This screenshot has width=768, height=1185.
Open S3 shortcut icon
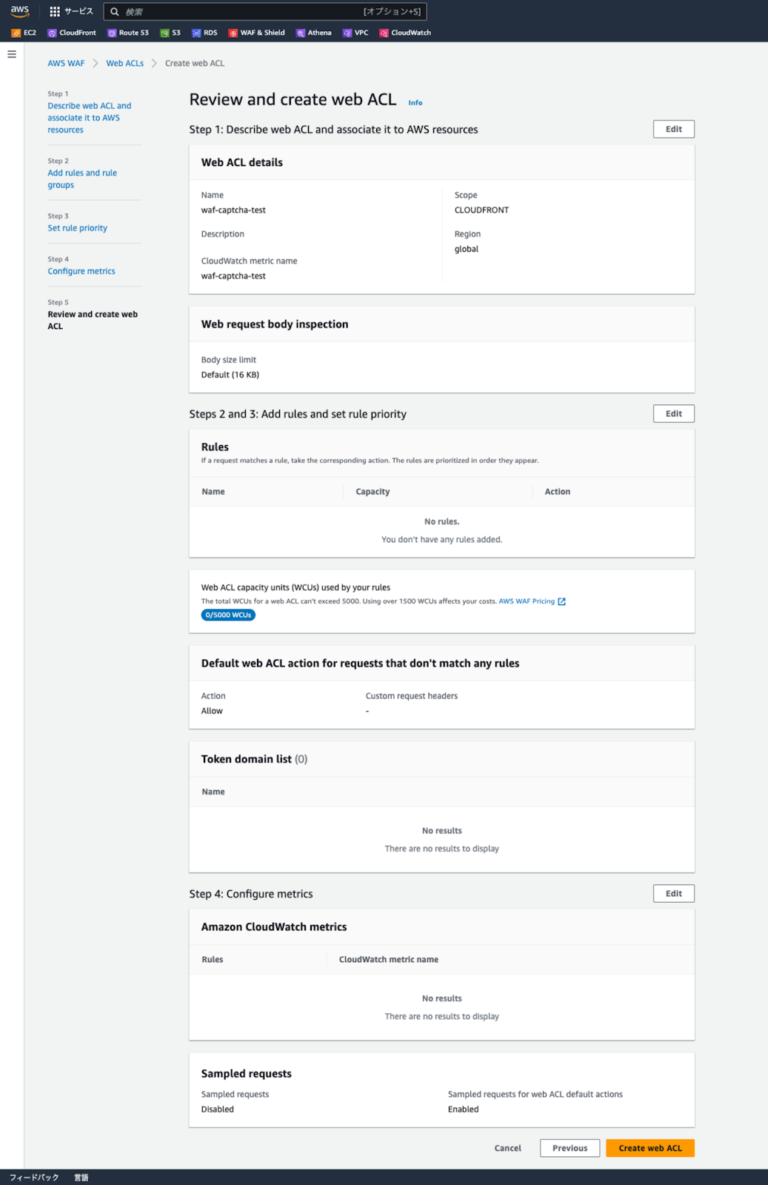click(165, 33)
